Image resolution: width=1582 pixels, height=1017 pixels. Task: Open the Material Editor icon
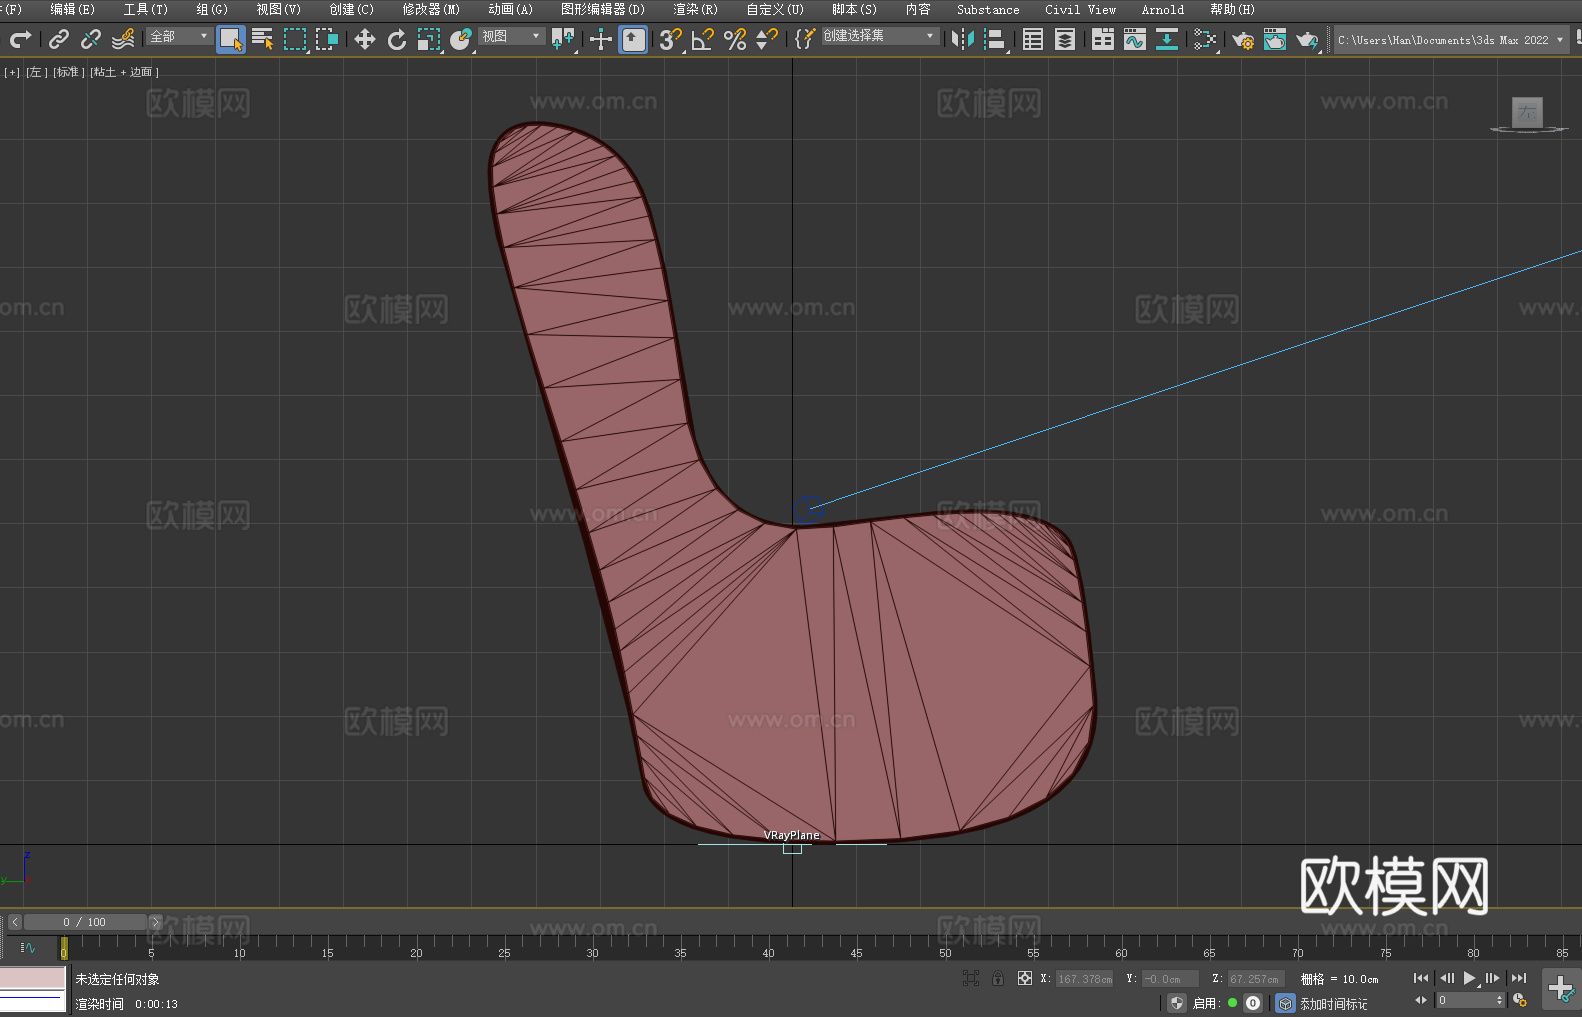1205,39
